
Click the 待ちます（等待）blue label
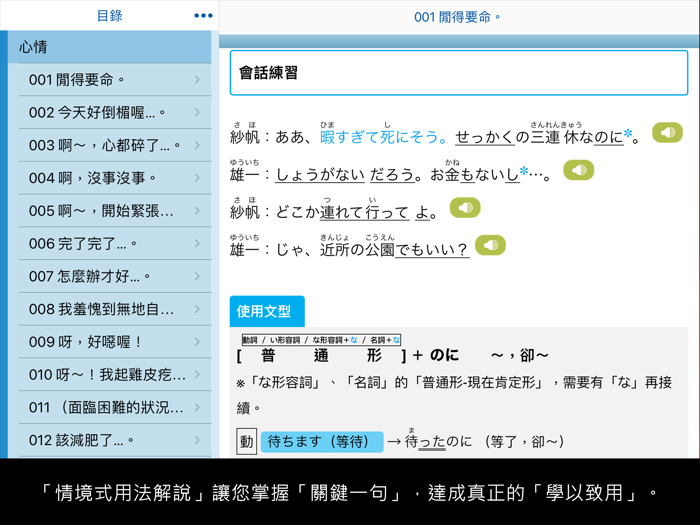322,442
